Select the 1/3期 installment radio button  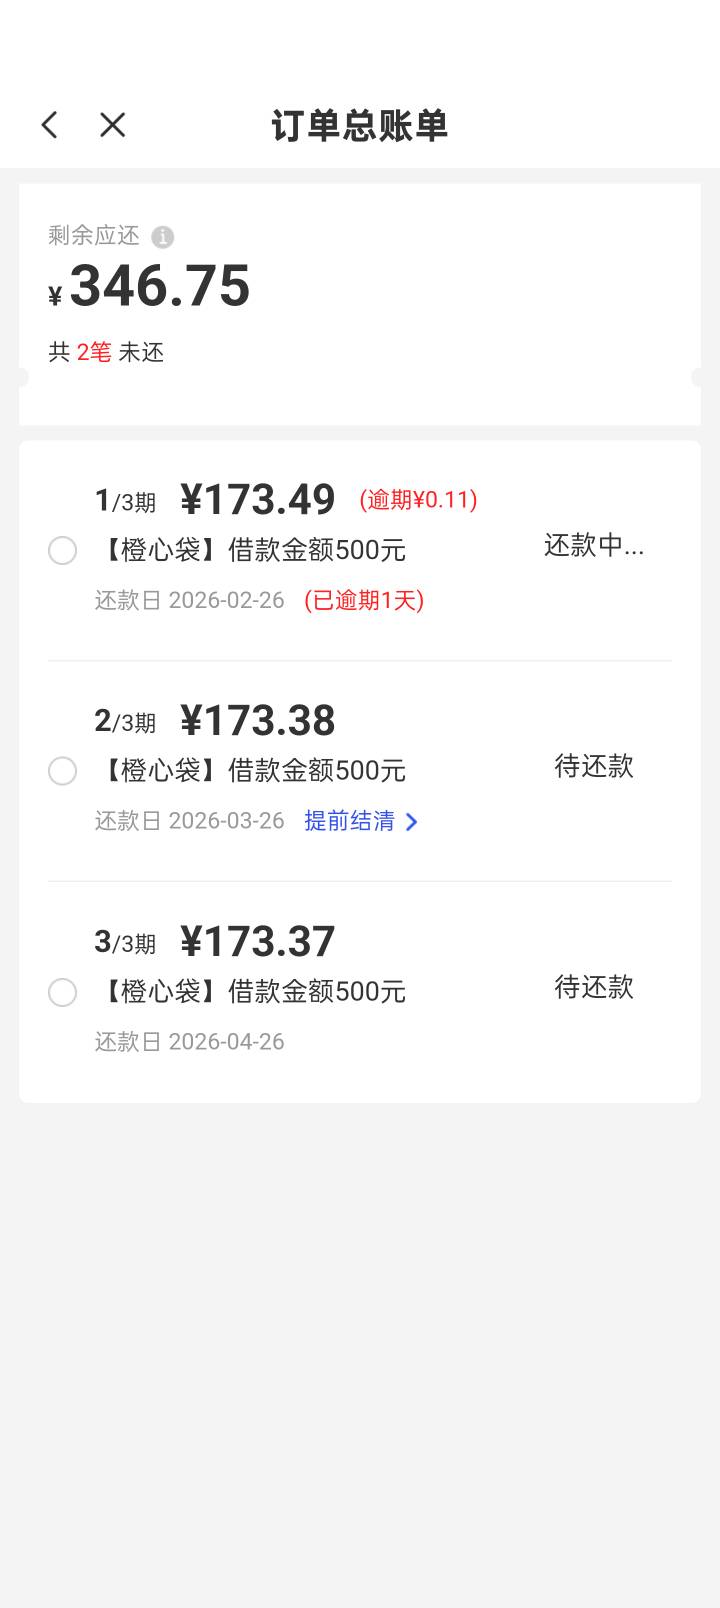[62, 551]
